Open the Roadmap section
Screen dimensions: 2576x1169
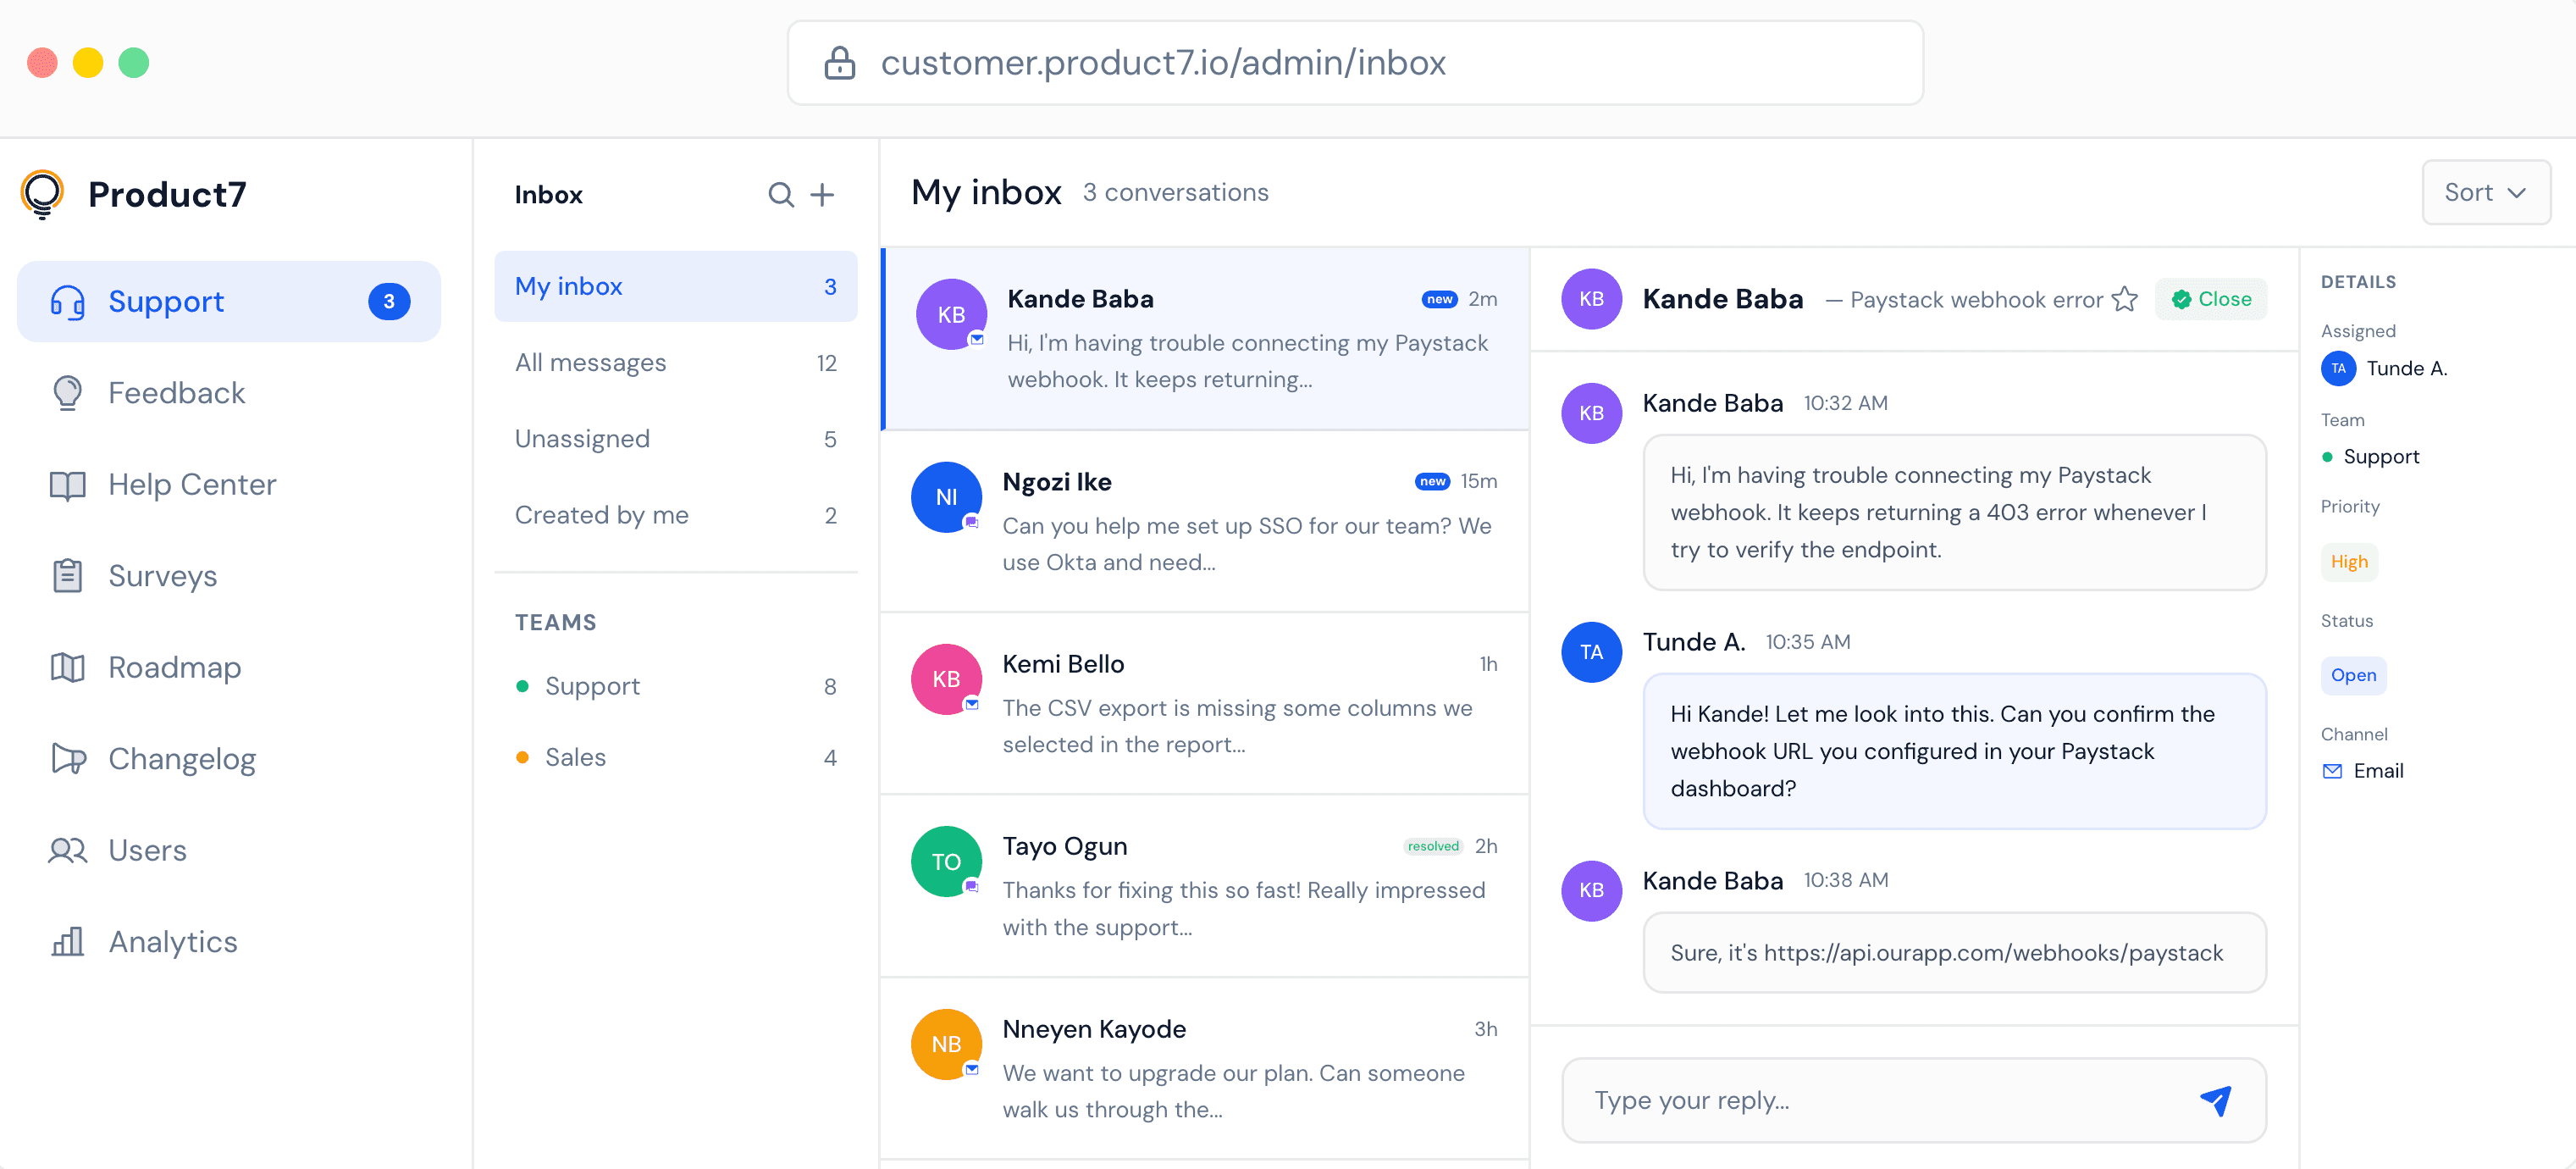[x=174, y=667]
